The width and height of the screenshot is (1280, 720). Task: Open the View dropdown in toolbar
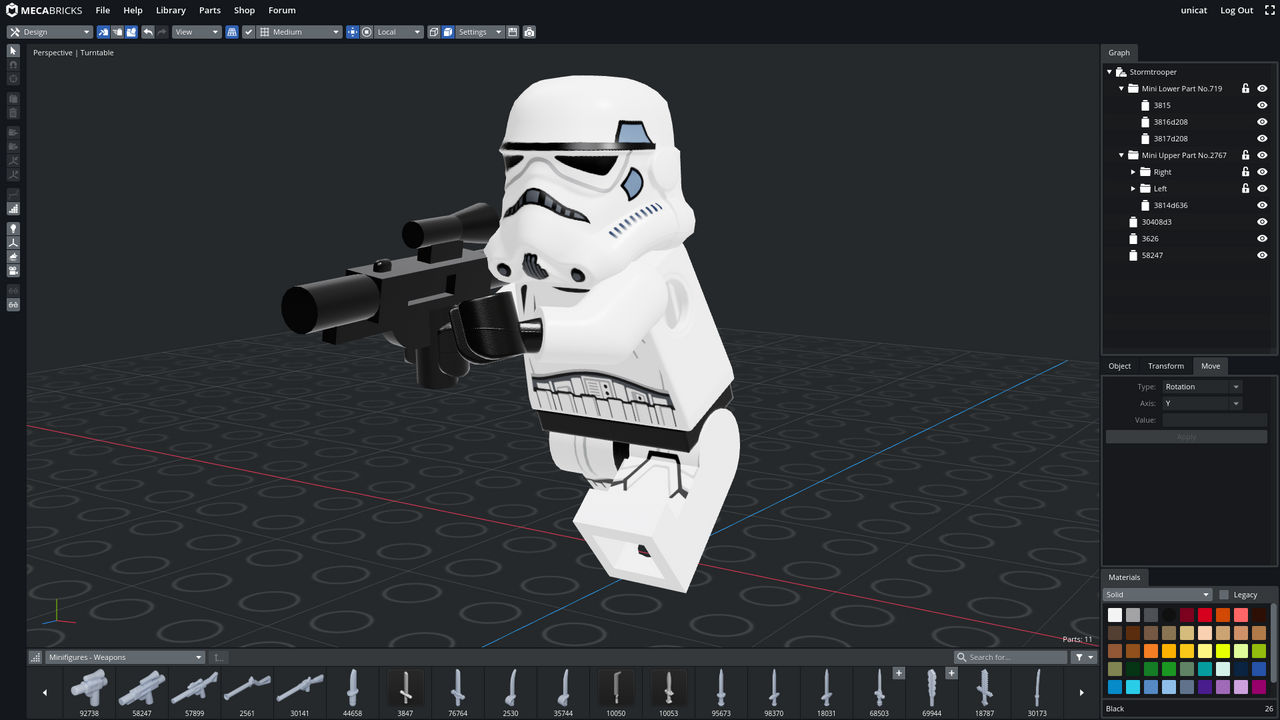tap(196, 32)
